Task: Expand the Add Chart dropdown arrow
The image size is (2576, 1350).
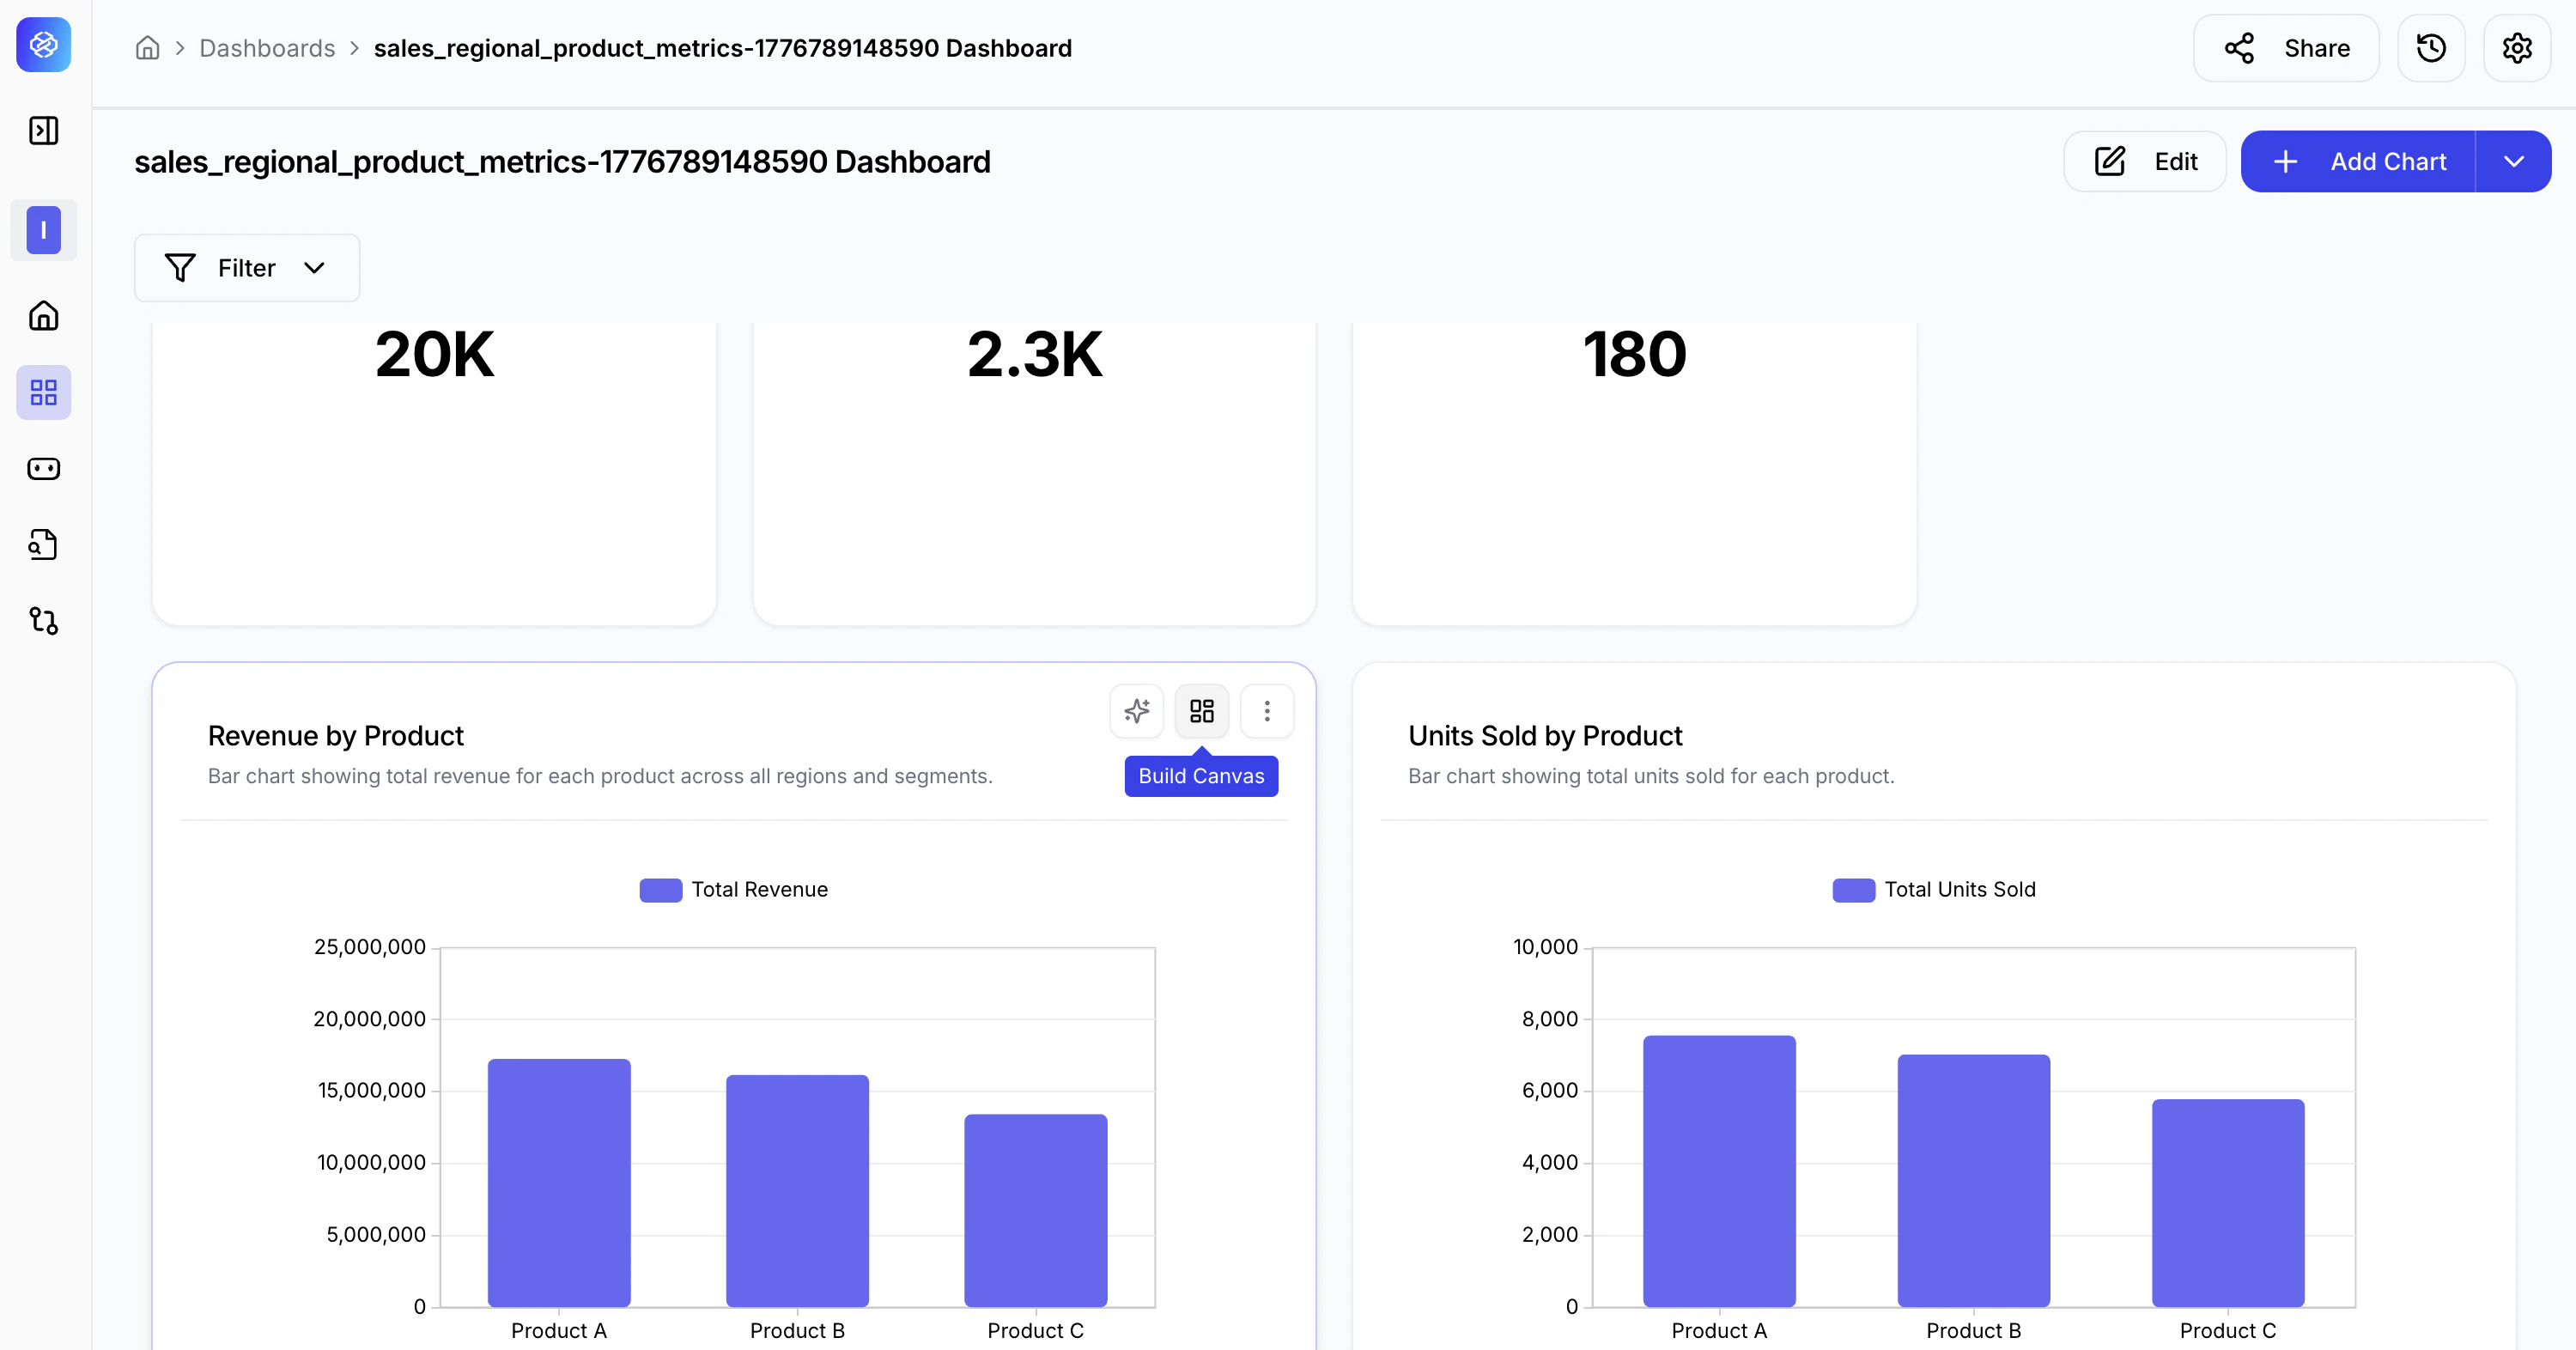Action: point(2514,161)
